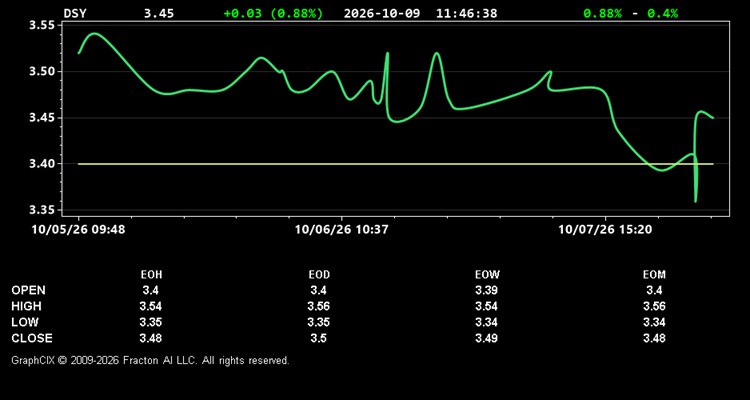This screenshot has width=750, height=400.
Task: Click the 11:46:38 timestamp
Action: [x=466, y=13]
